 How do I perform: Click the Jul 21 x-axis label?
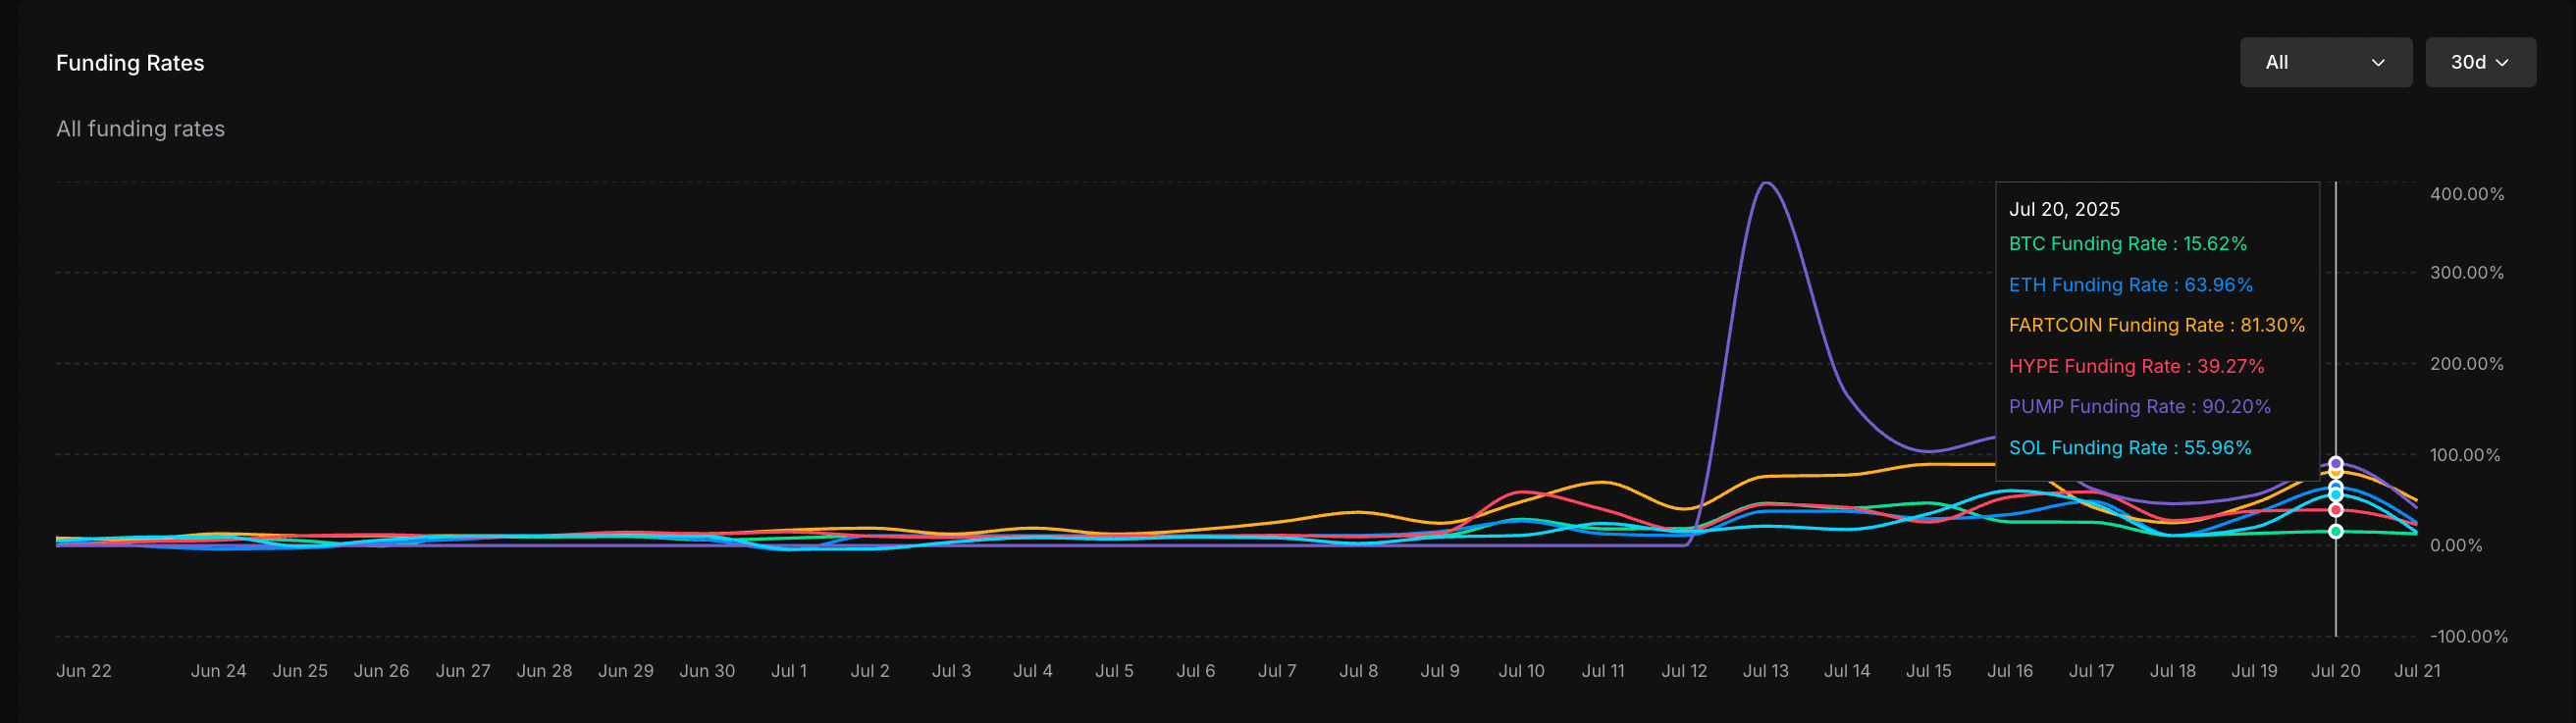click(2416, 671)
